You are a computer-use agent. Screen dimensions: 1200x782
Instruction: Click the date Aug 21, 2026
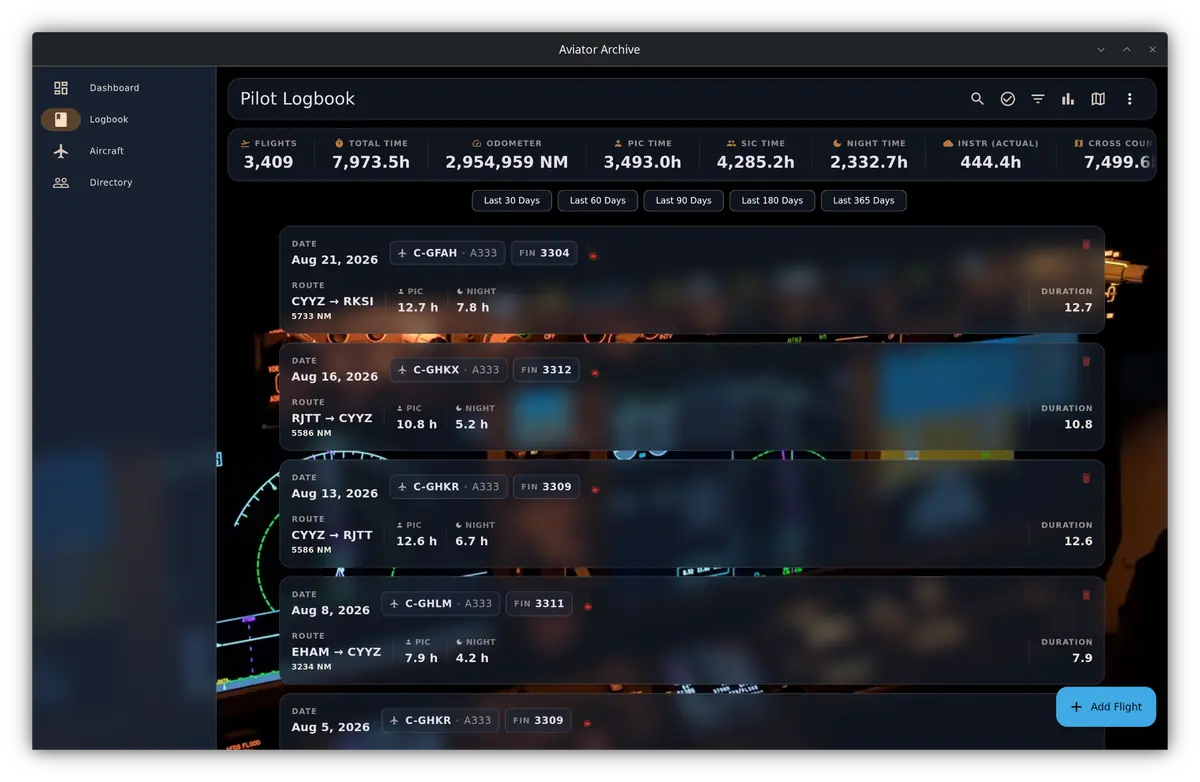(335, 260)
